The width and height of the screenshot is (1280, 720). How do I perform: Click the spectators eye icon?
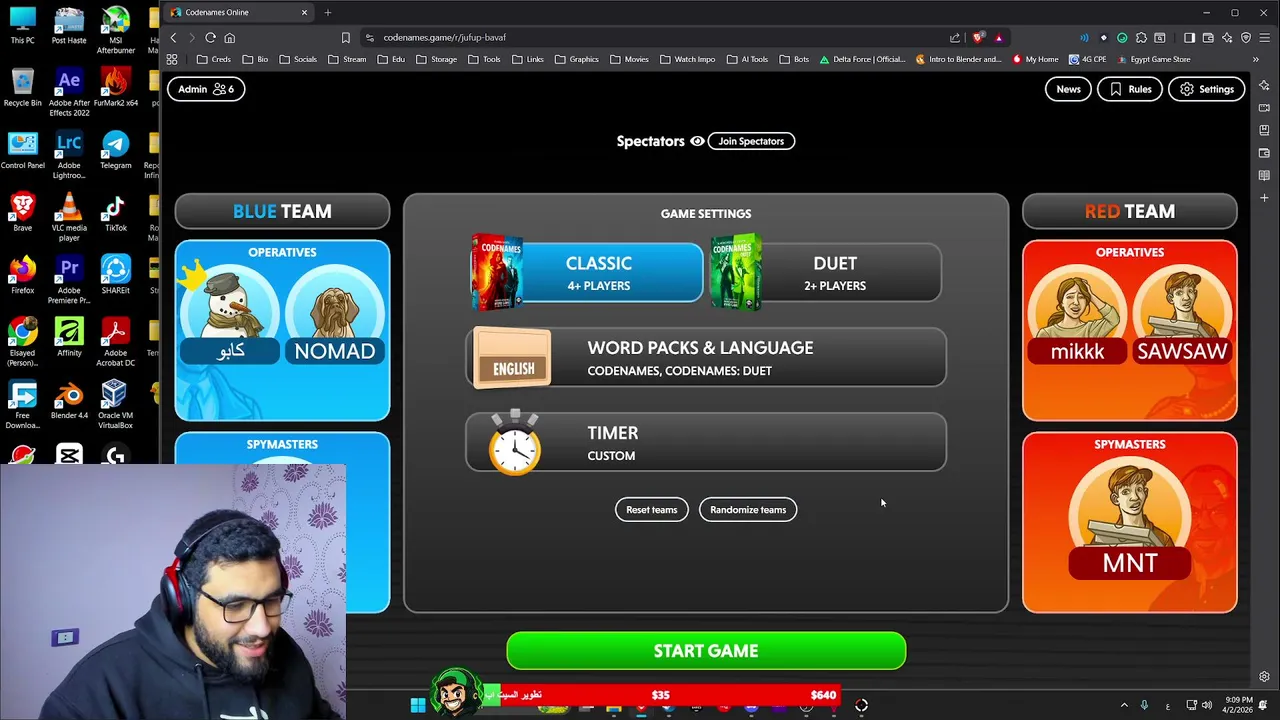point(697,141)
